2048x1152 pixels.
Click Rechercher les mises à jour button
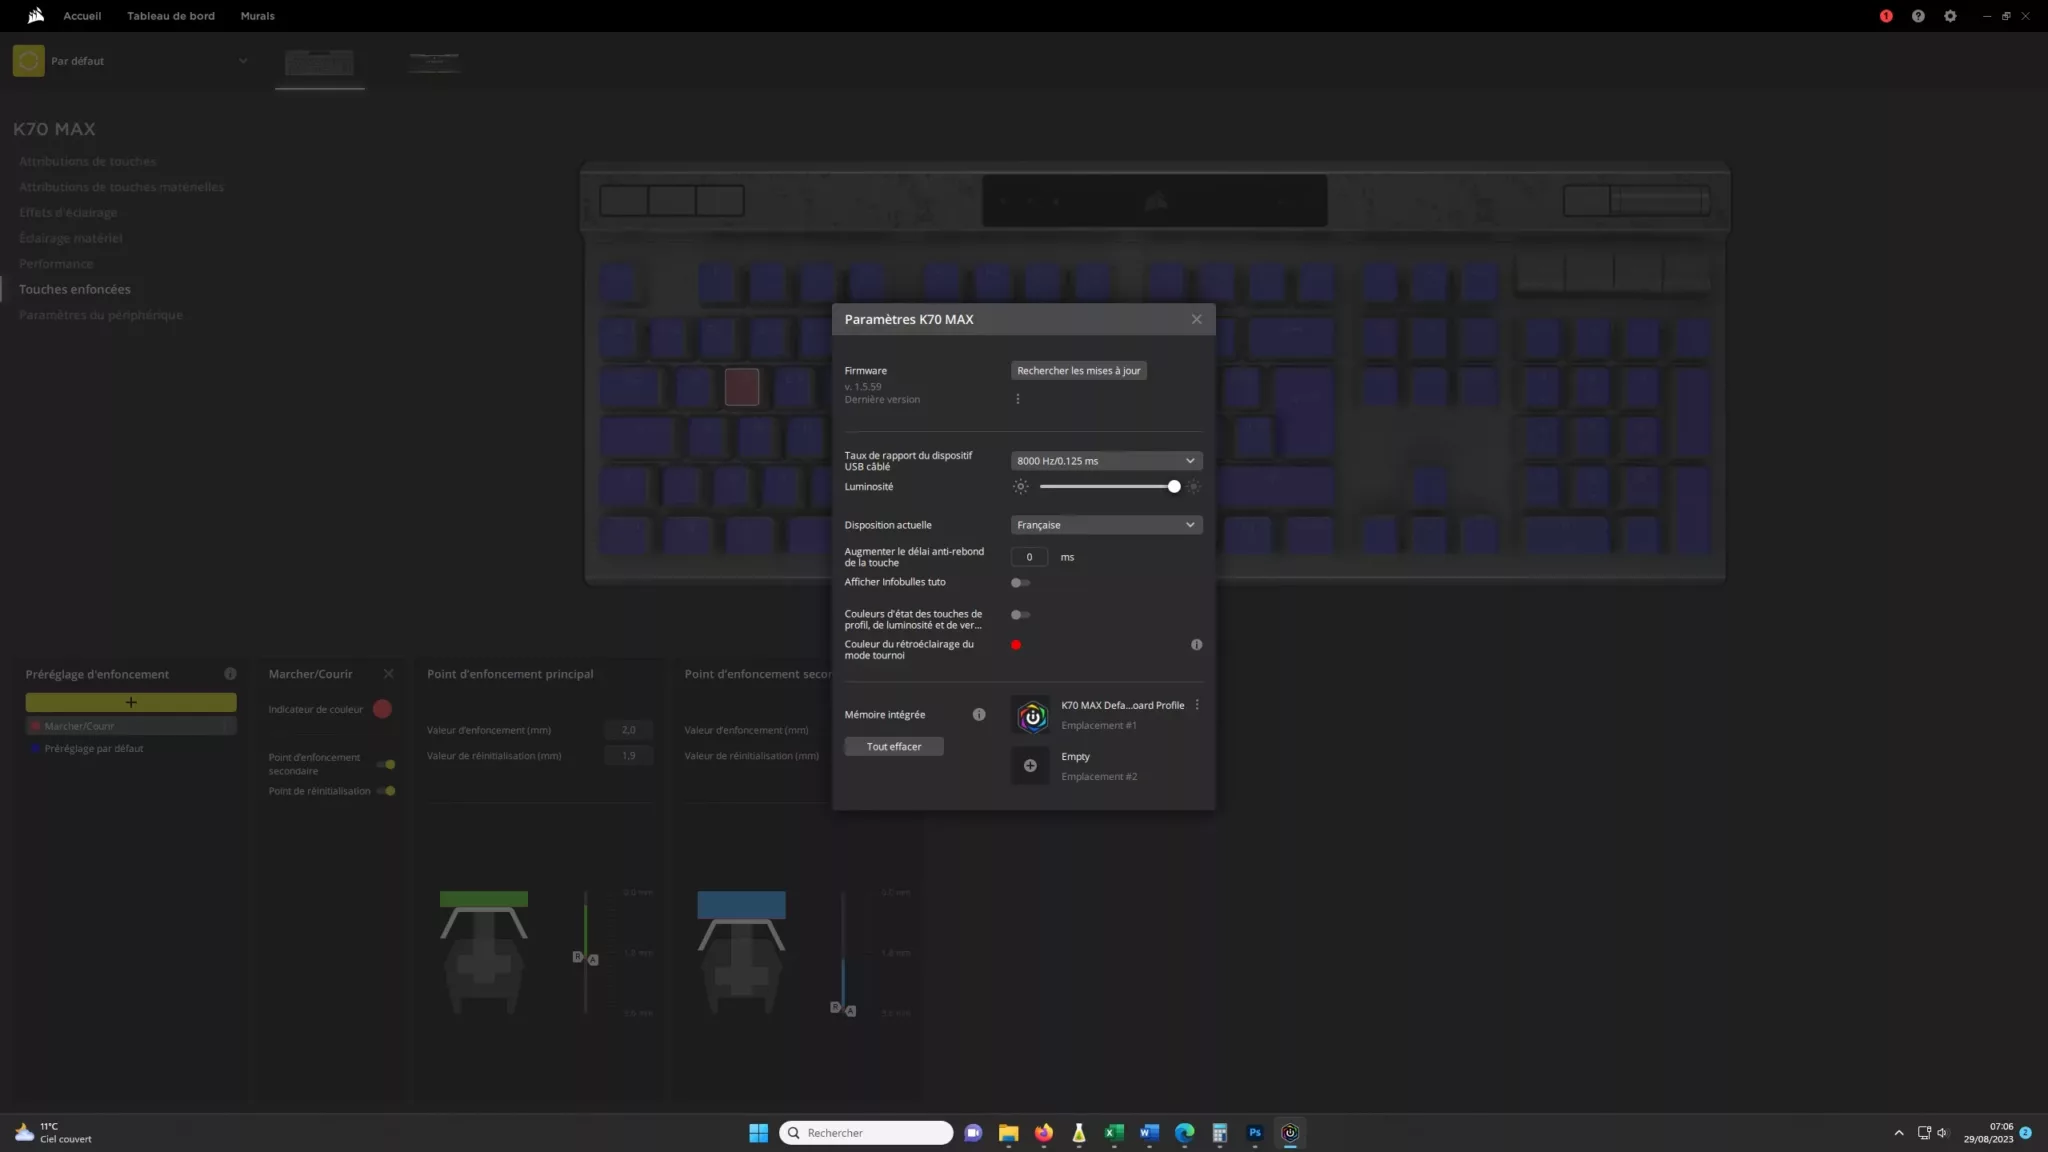pyautogui.click(x=1078, y=371)
